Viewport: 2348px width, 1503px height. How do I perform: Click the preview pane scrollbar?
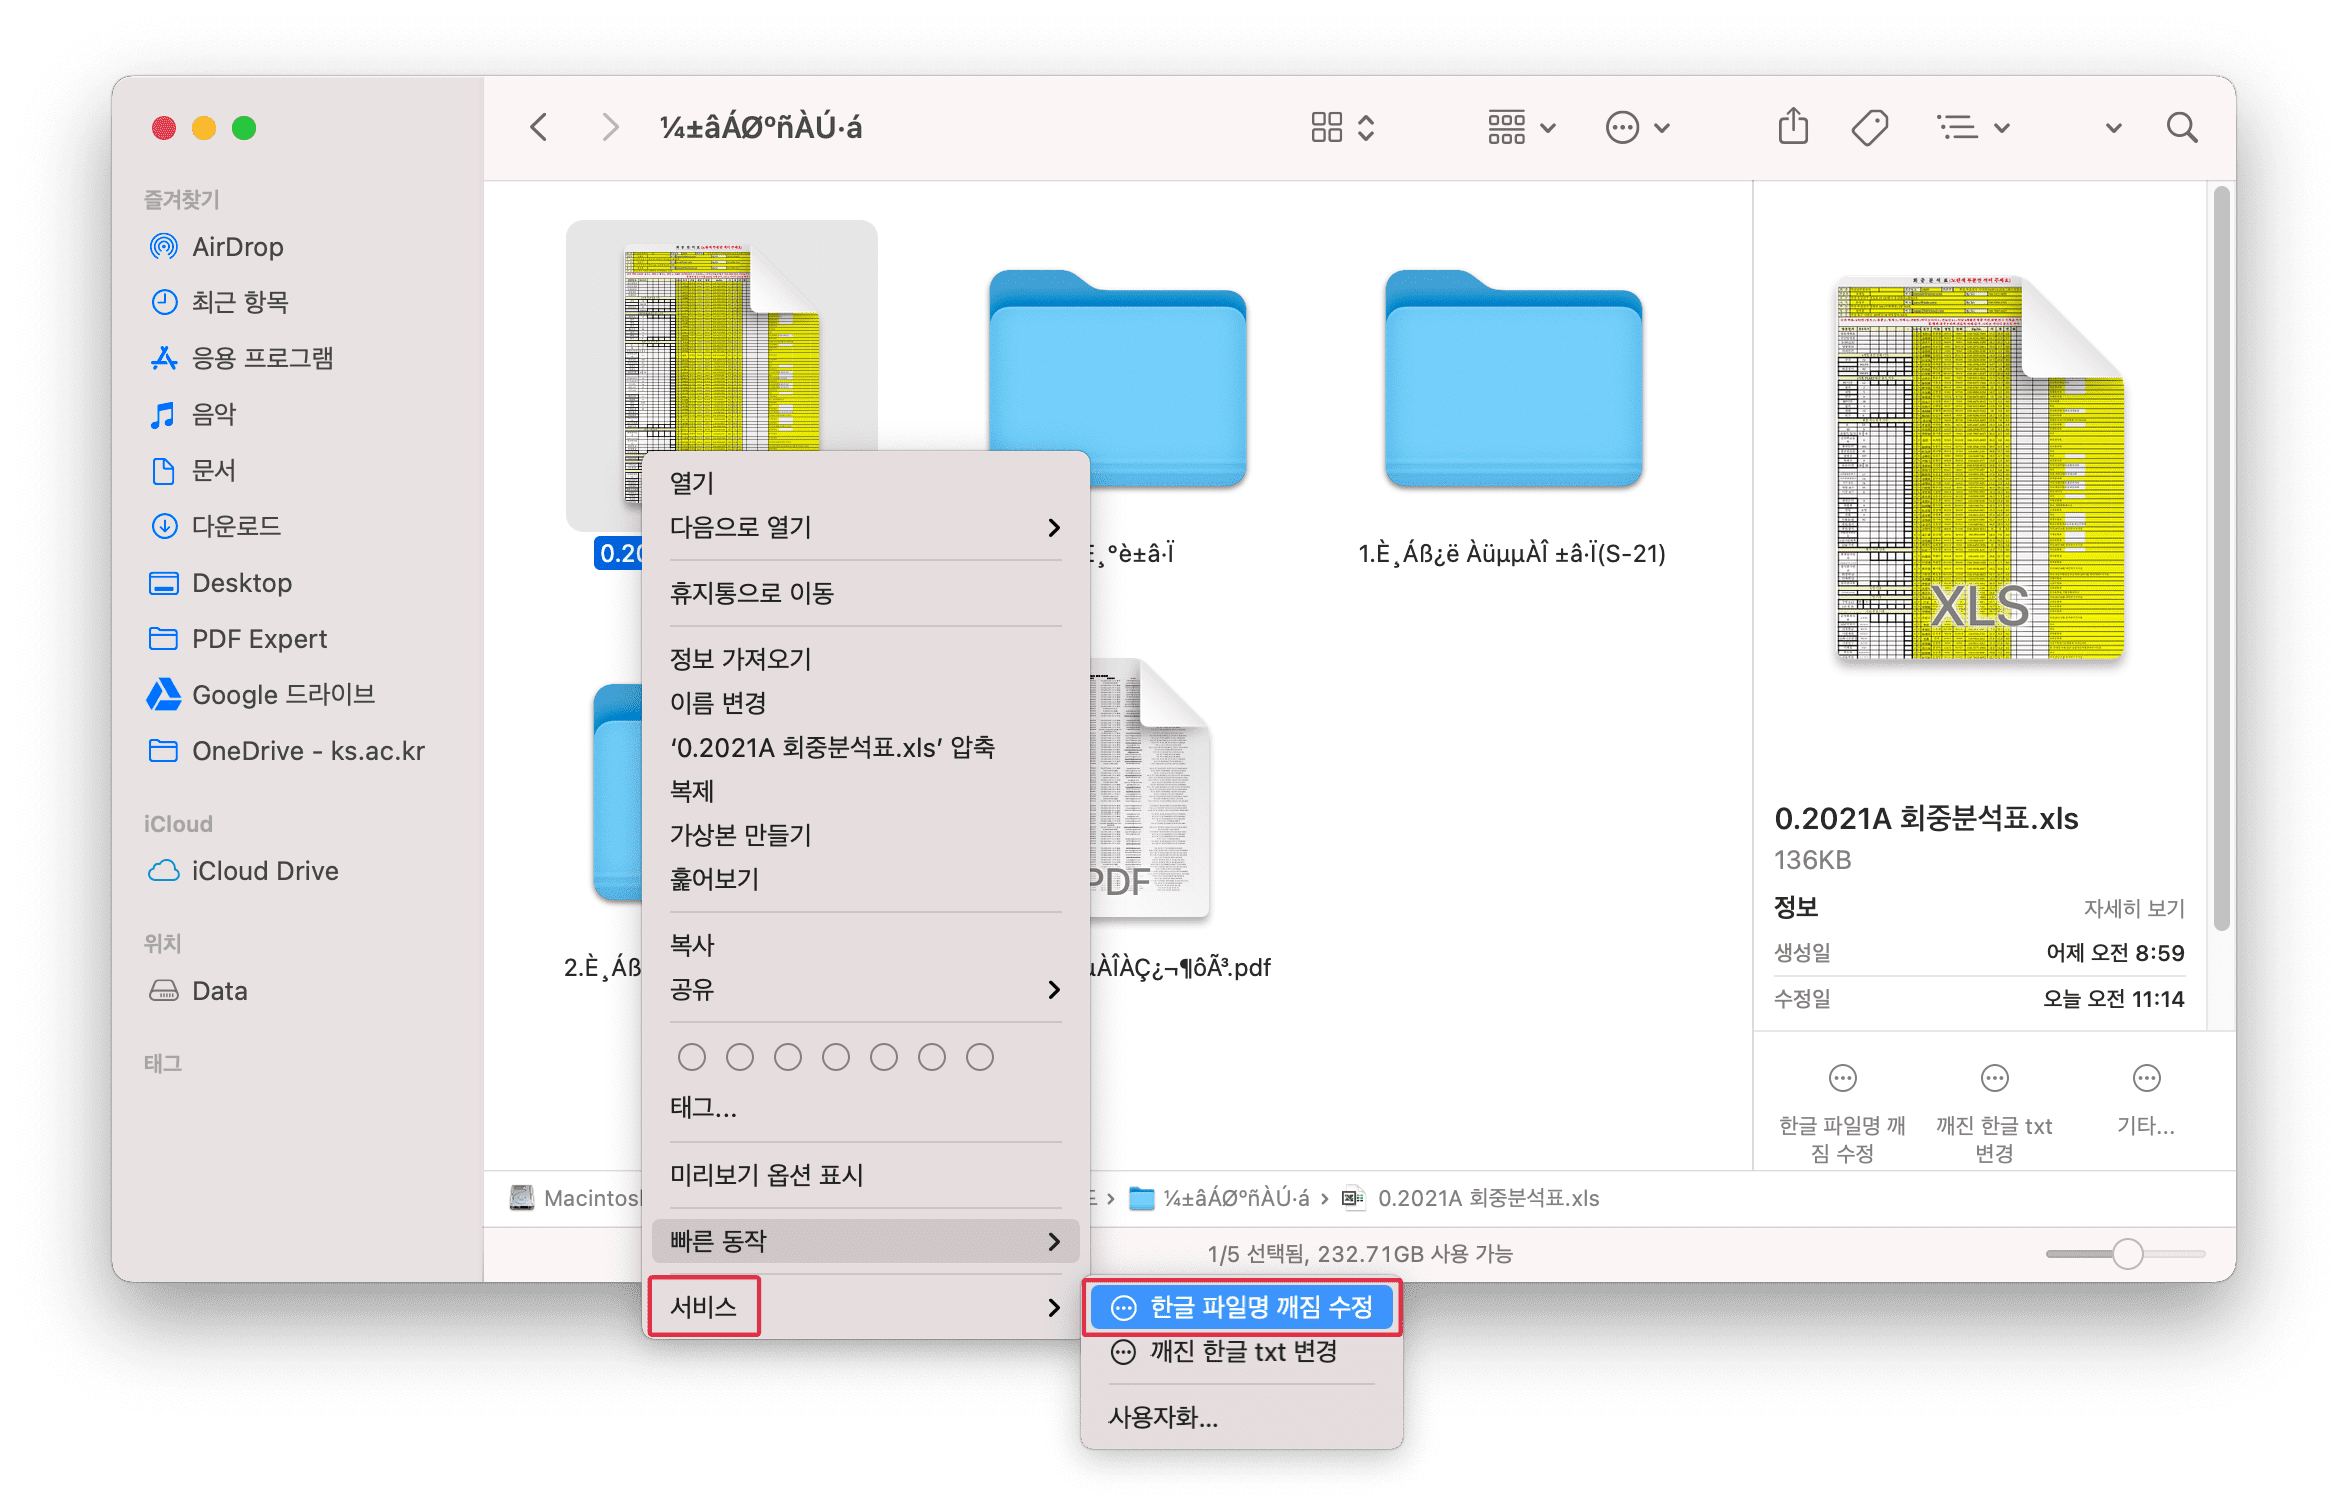(2220, 560)
